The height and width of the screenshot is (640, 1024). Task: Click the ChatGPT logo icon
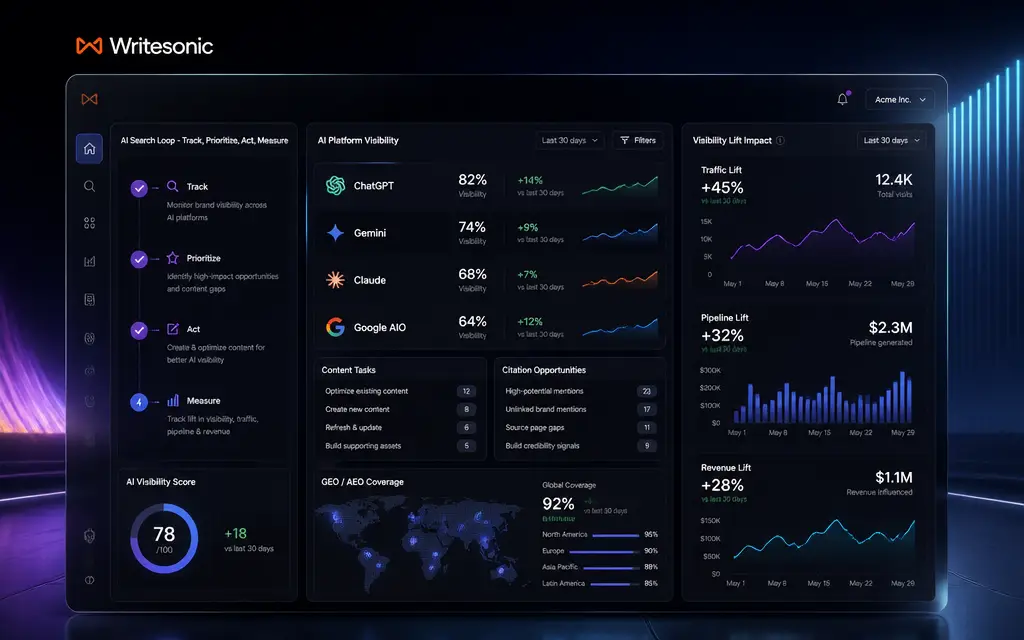click(336, 185)
